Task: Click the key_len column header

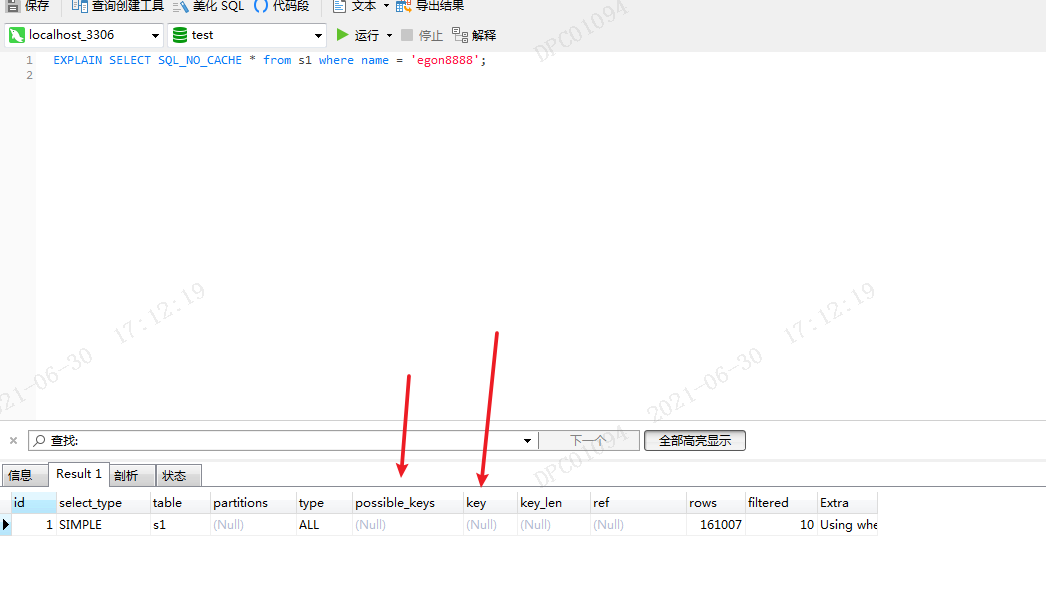Action: click(x=554, y=503)
